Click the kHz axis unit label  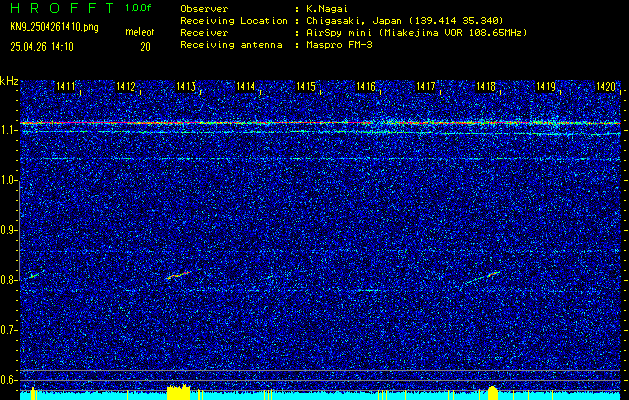[9, 81]
